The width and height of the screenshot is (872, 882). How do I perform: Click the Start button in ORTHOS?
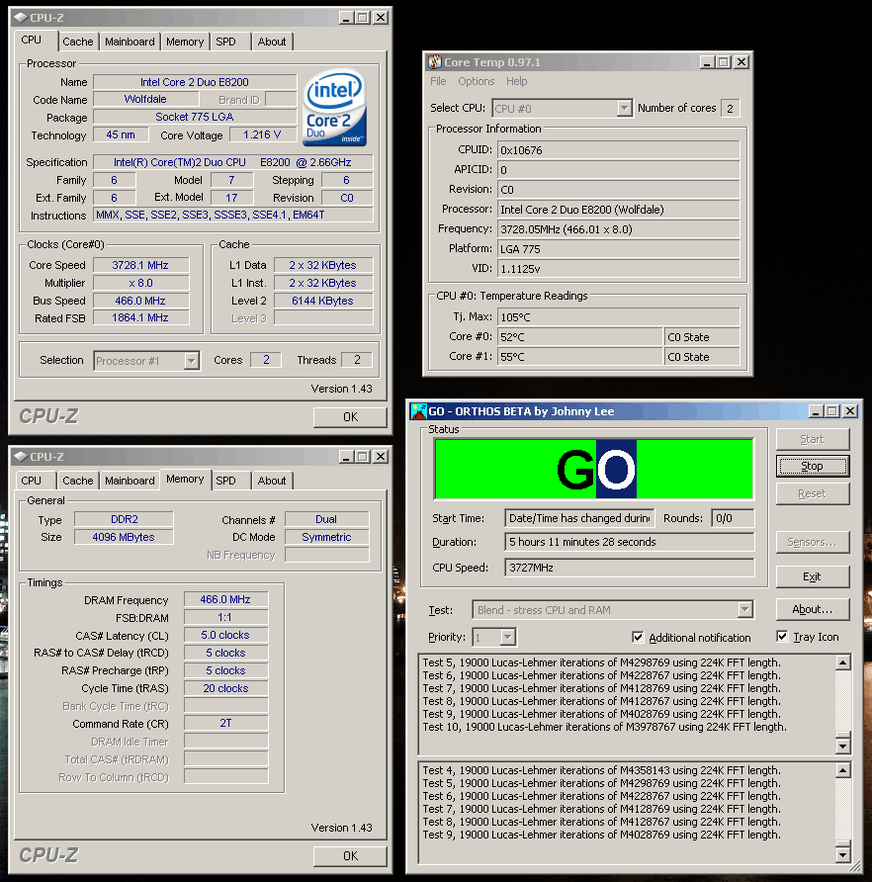812,439
